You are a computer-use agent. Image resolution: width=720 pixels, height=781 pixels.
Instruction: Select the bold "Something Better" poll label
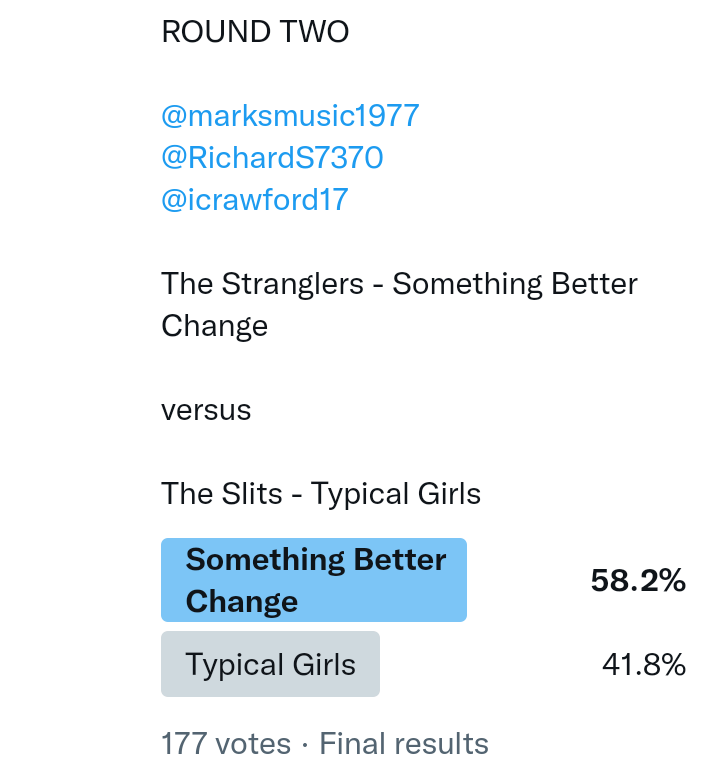(316, 560)
